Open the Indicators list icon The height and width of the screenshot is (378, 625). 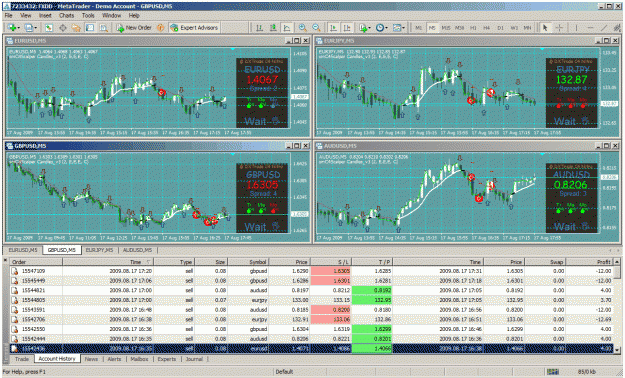(x=362, y=28)
